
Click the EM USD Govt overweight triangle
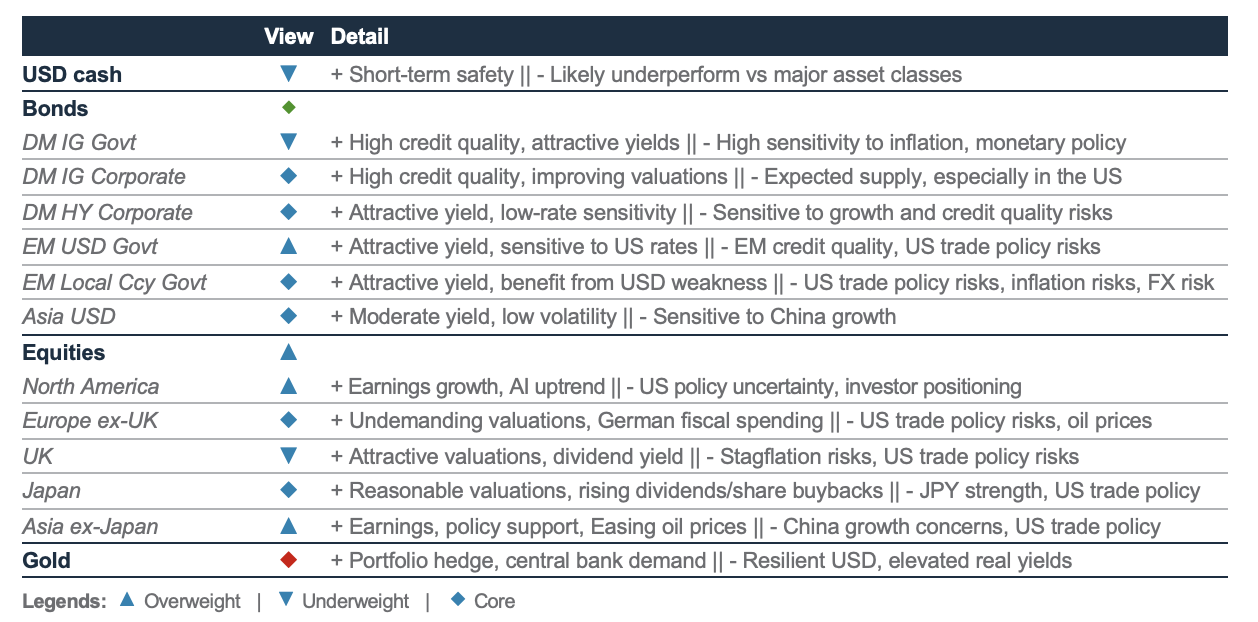tap(289, 246)
